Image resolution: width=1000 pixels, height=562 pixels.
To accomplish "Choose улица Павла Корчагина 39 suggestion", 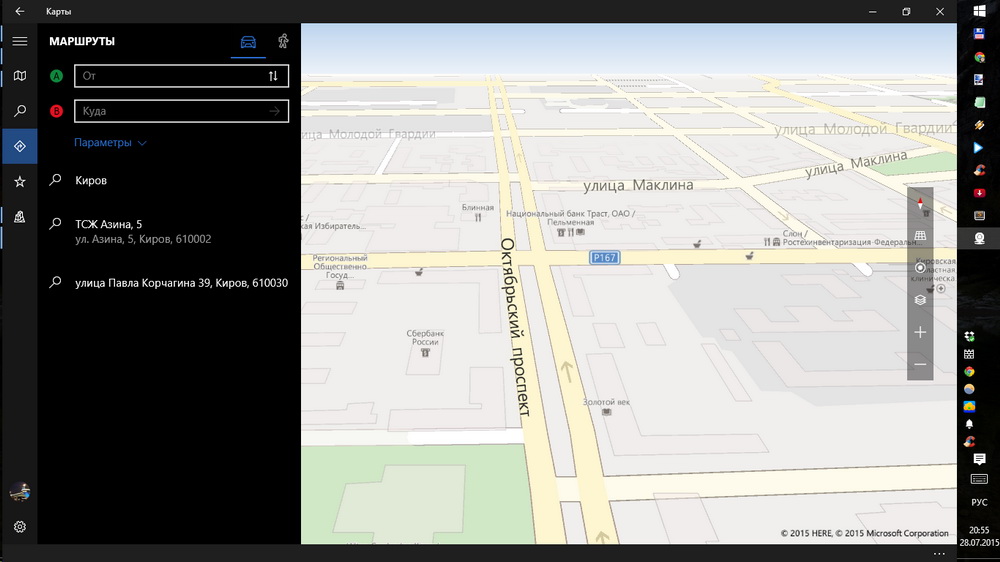I will pyautogui.click(x=168, y=283).
